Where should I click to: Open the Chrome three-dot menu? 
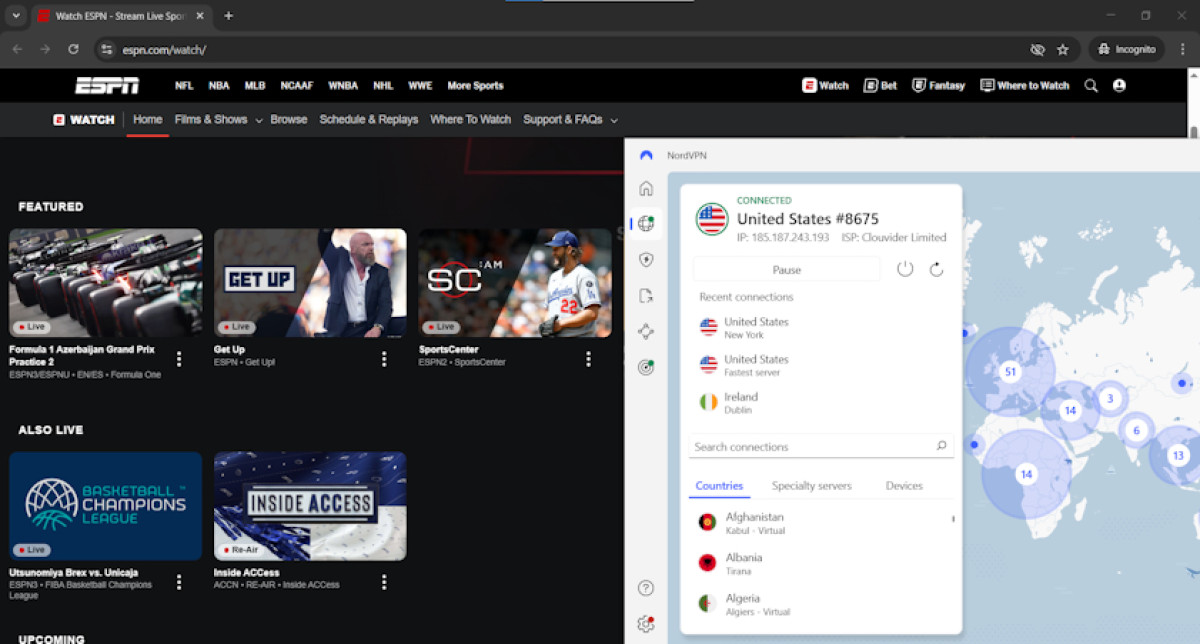pos(1182,49)
